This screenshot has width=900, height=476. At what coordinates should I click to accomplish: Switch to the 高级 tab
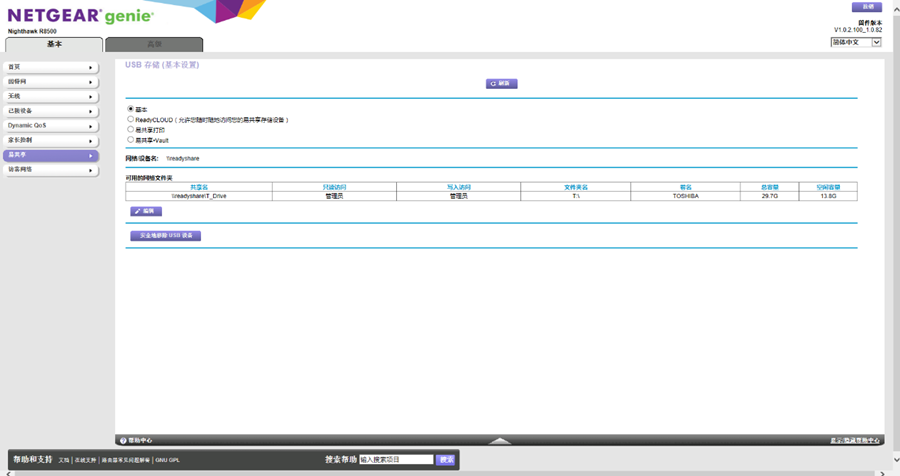tap(154, 45)
